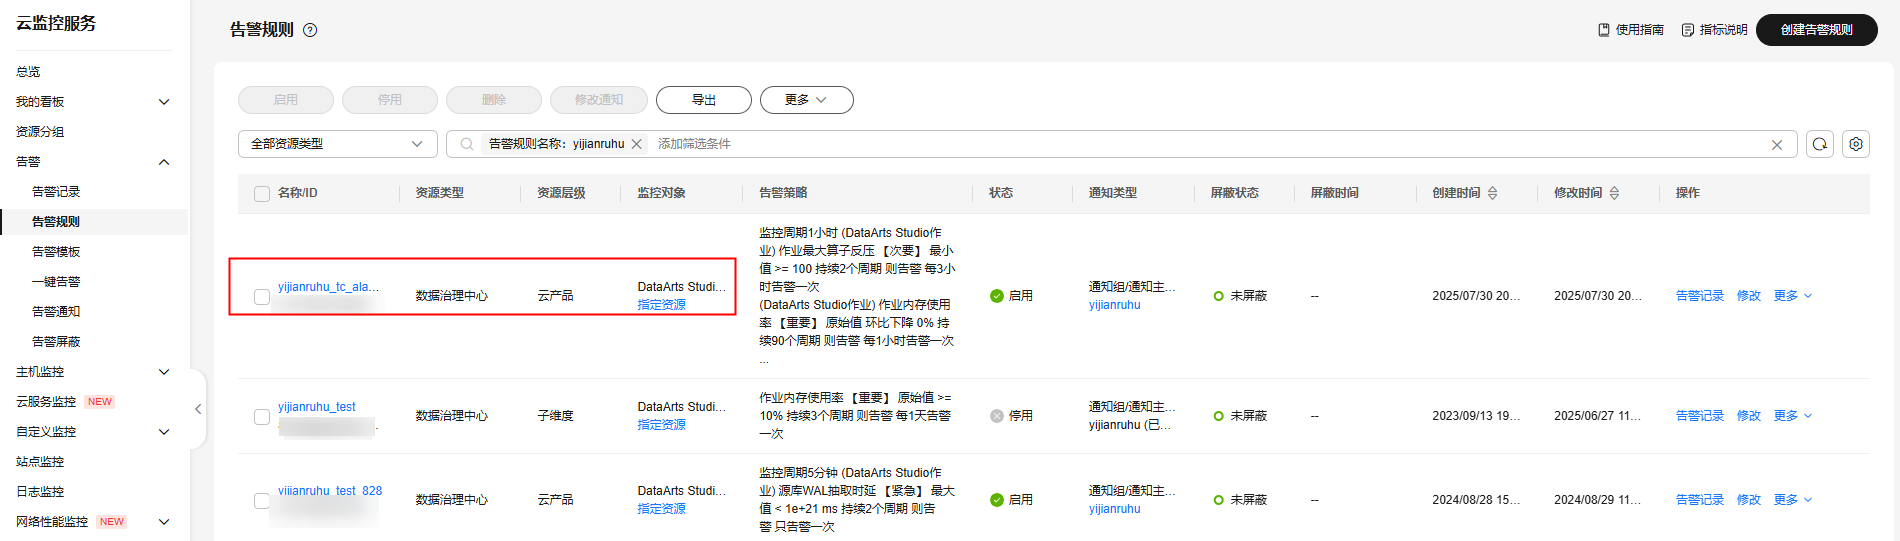Click the search magnifier icon in filter bar
1900x541 pixels.
coord(466,144)
